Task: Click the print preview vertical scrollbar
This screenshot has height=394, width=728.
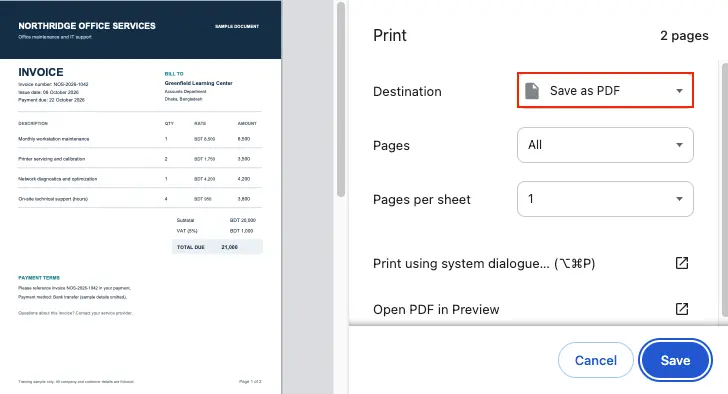Action: (341, 100)
